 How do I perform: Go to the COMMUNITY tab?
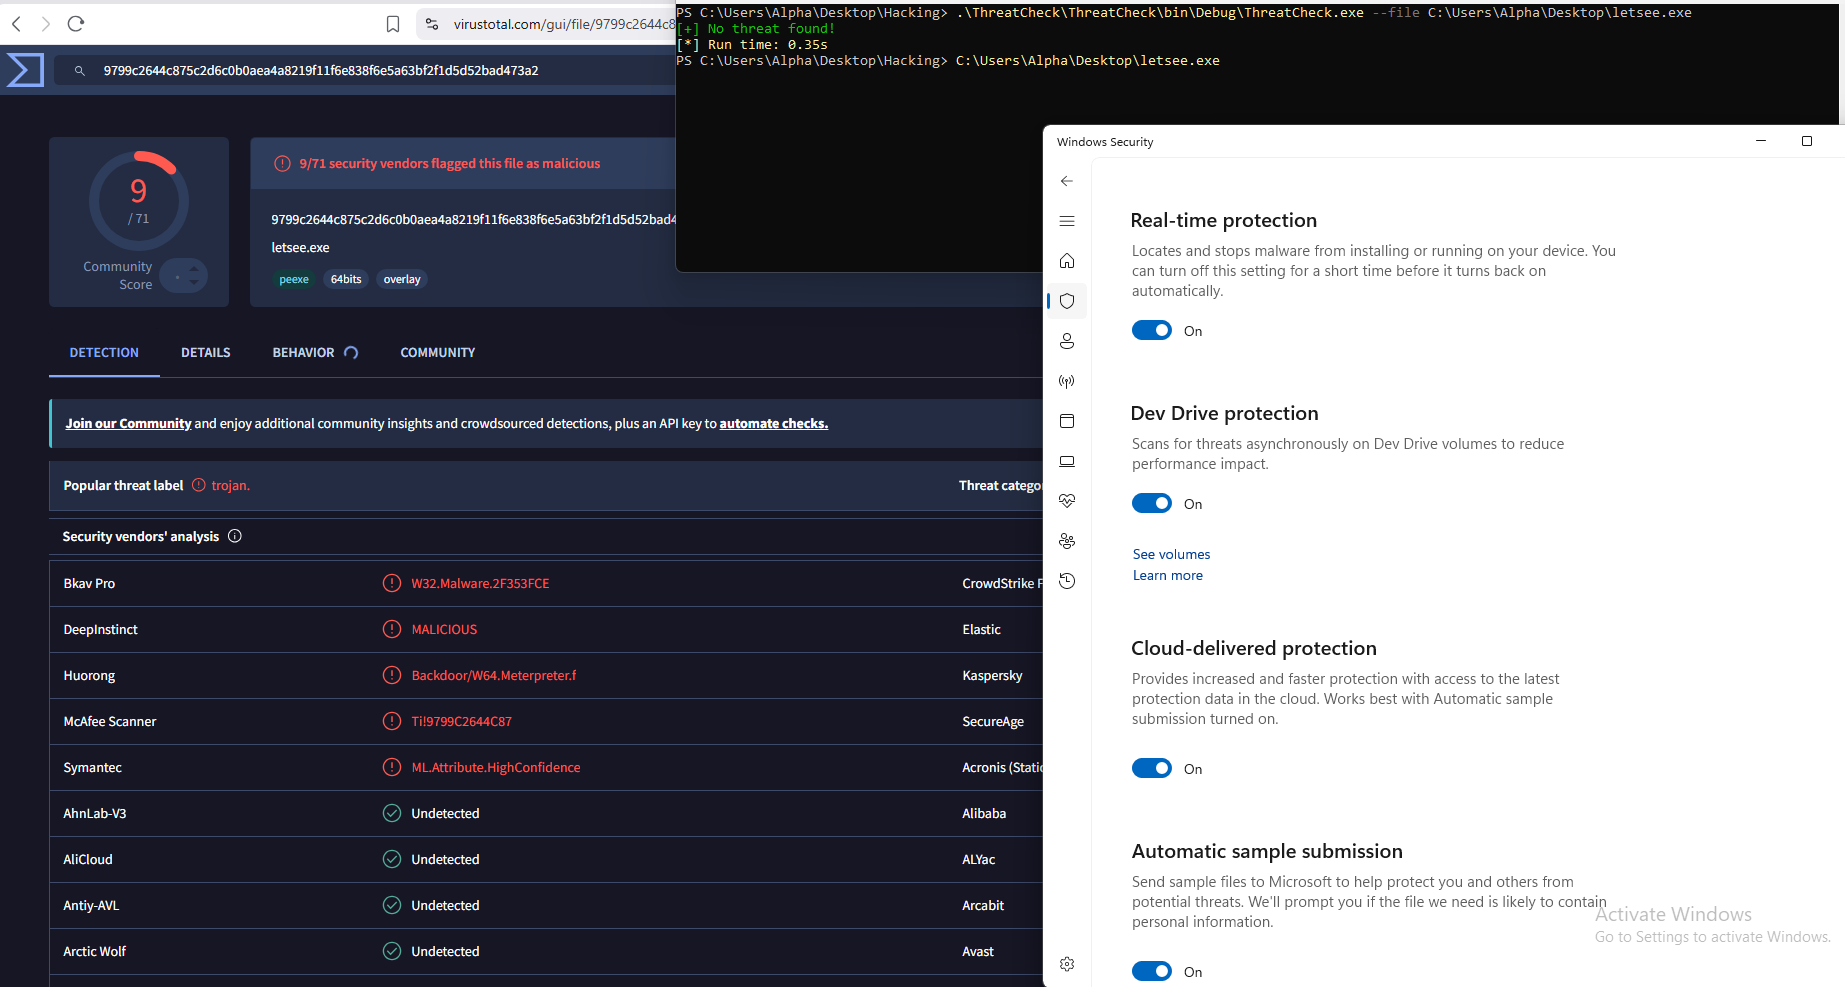tap(438, 353)
